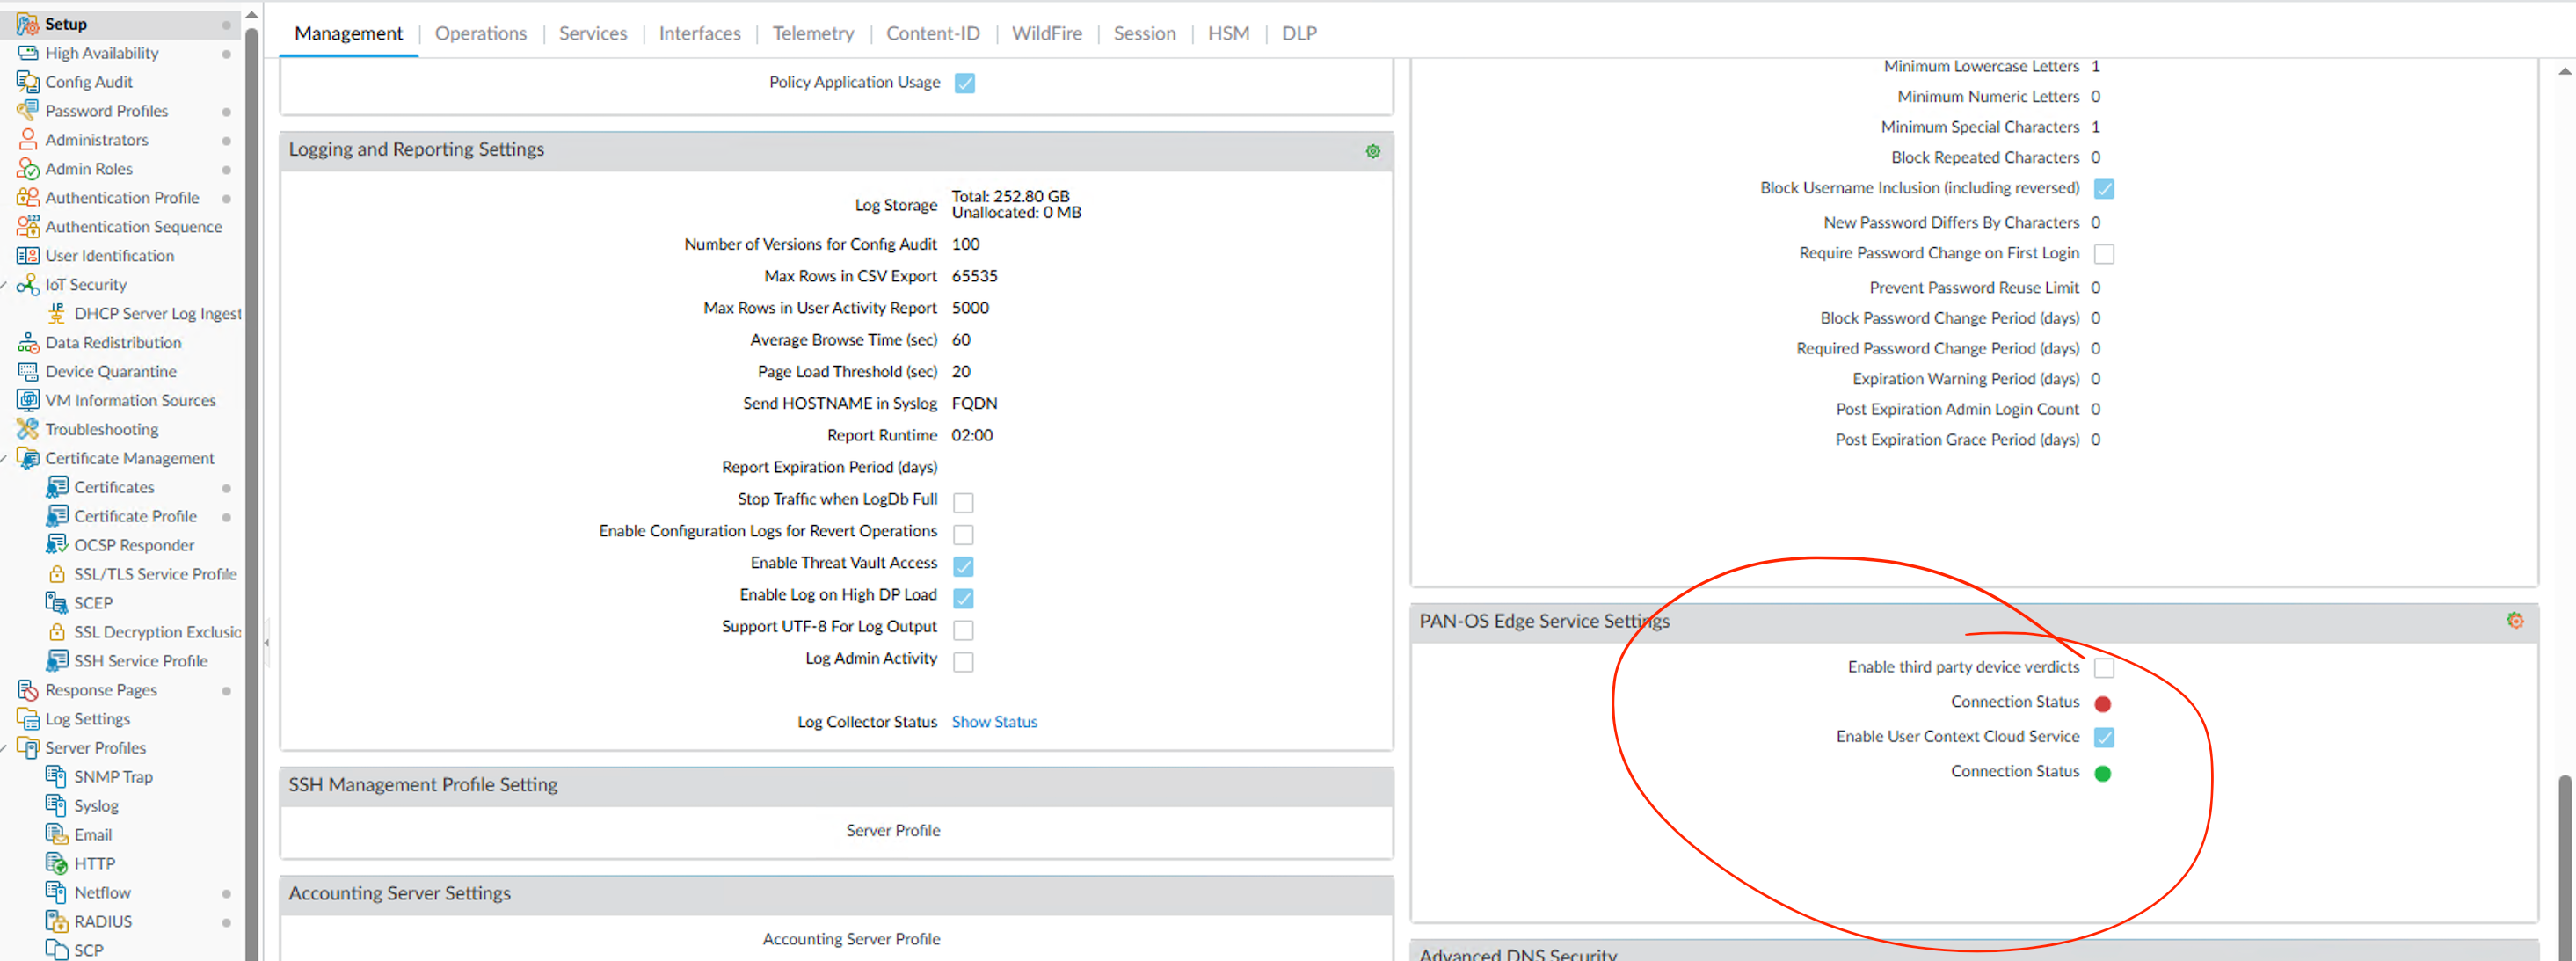This screenshot has height=961, width=2576.
Task: Click the gear to edit Logging and Reporting Settings
Action: [1373, 151]
